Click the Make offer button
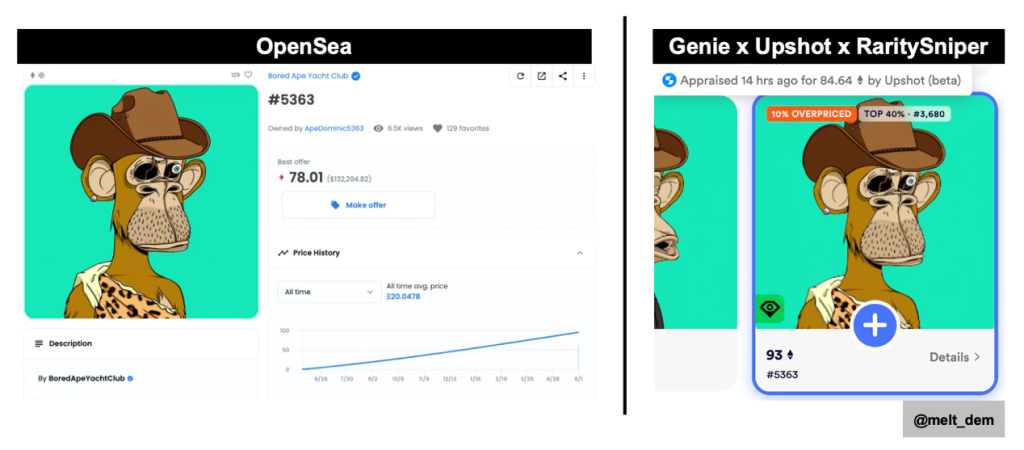 coord(358,205)
